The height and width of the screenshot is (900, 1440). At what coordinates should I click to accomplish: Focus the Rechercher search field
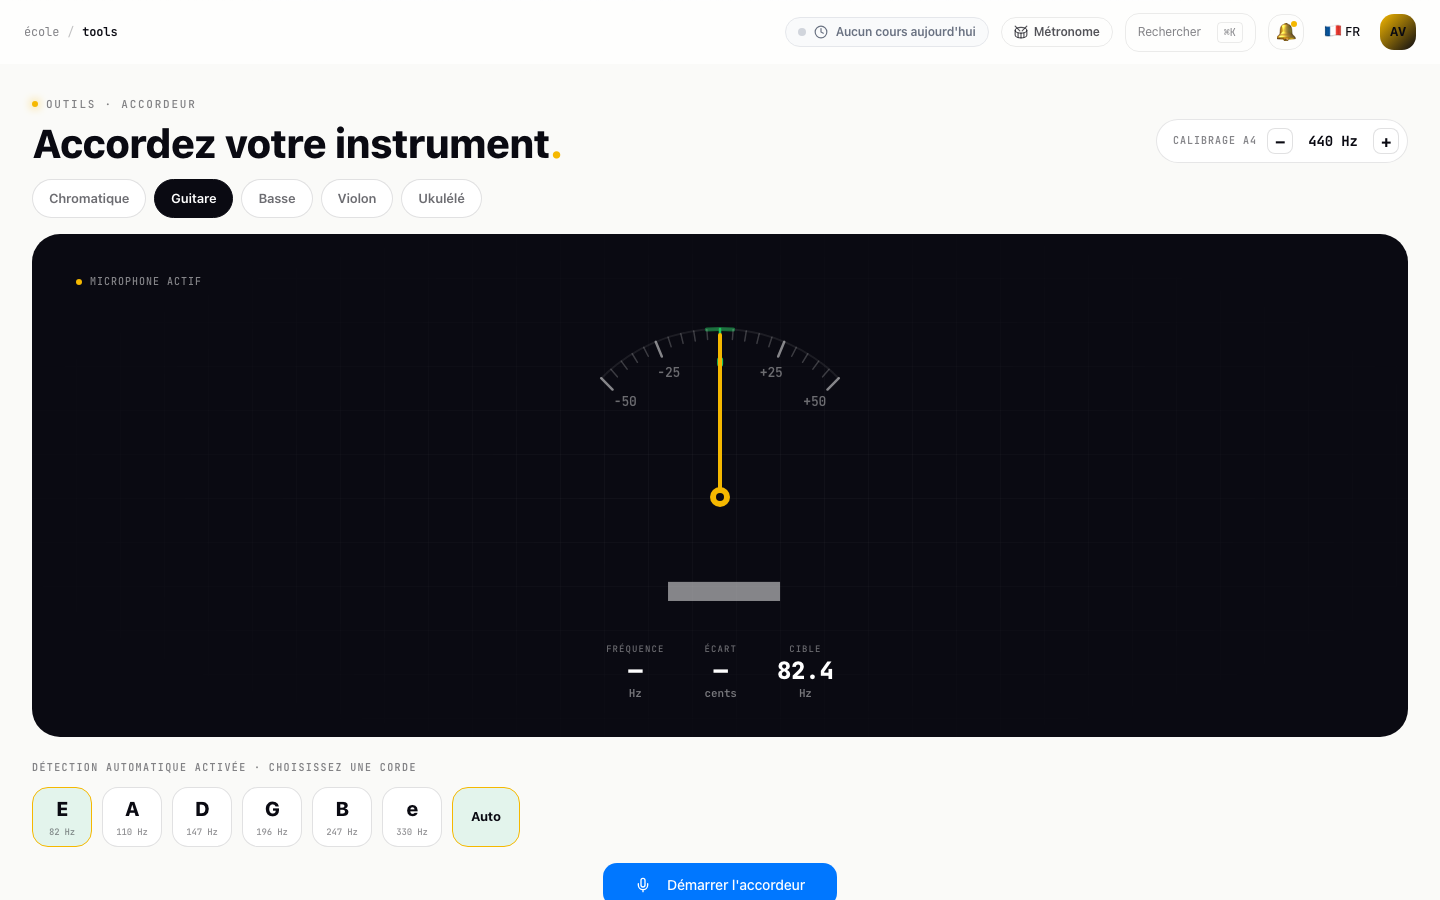pos(1190,32)
